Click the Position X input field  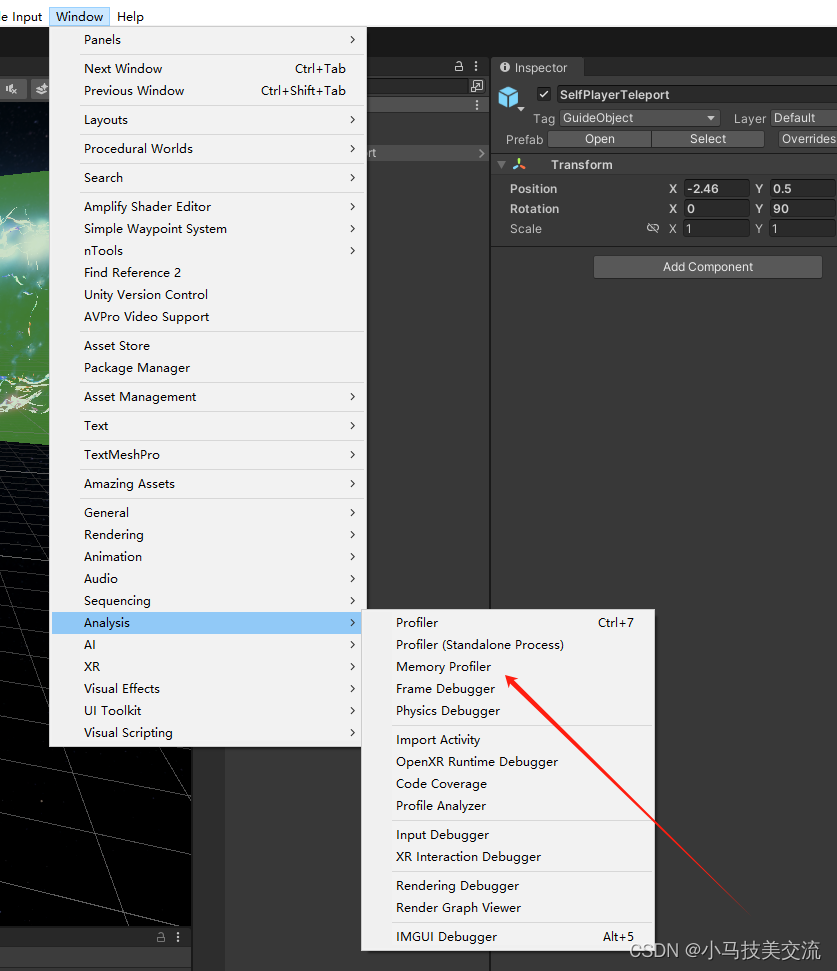tap(715, 188)
